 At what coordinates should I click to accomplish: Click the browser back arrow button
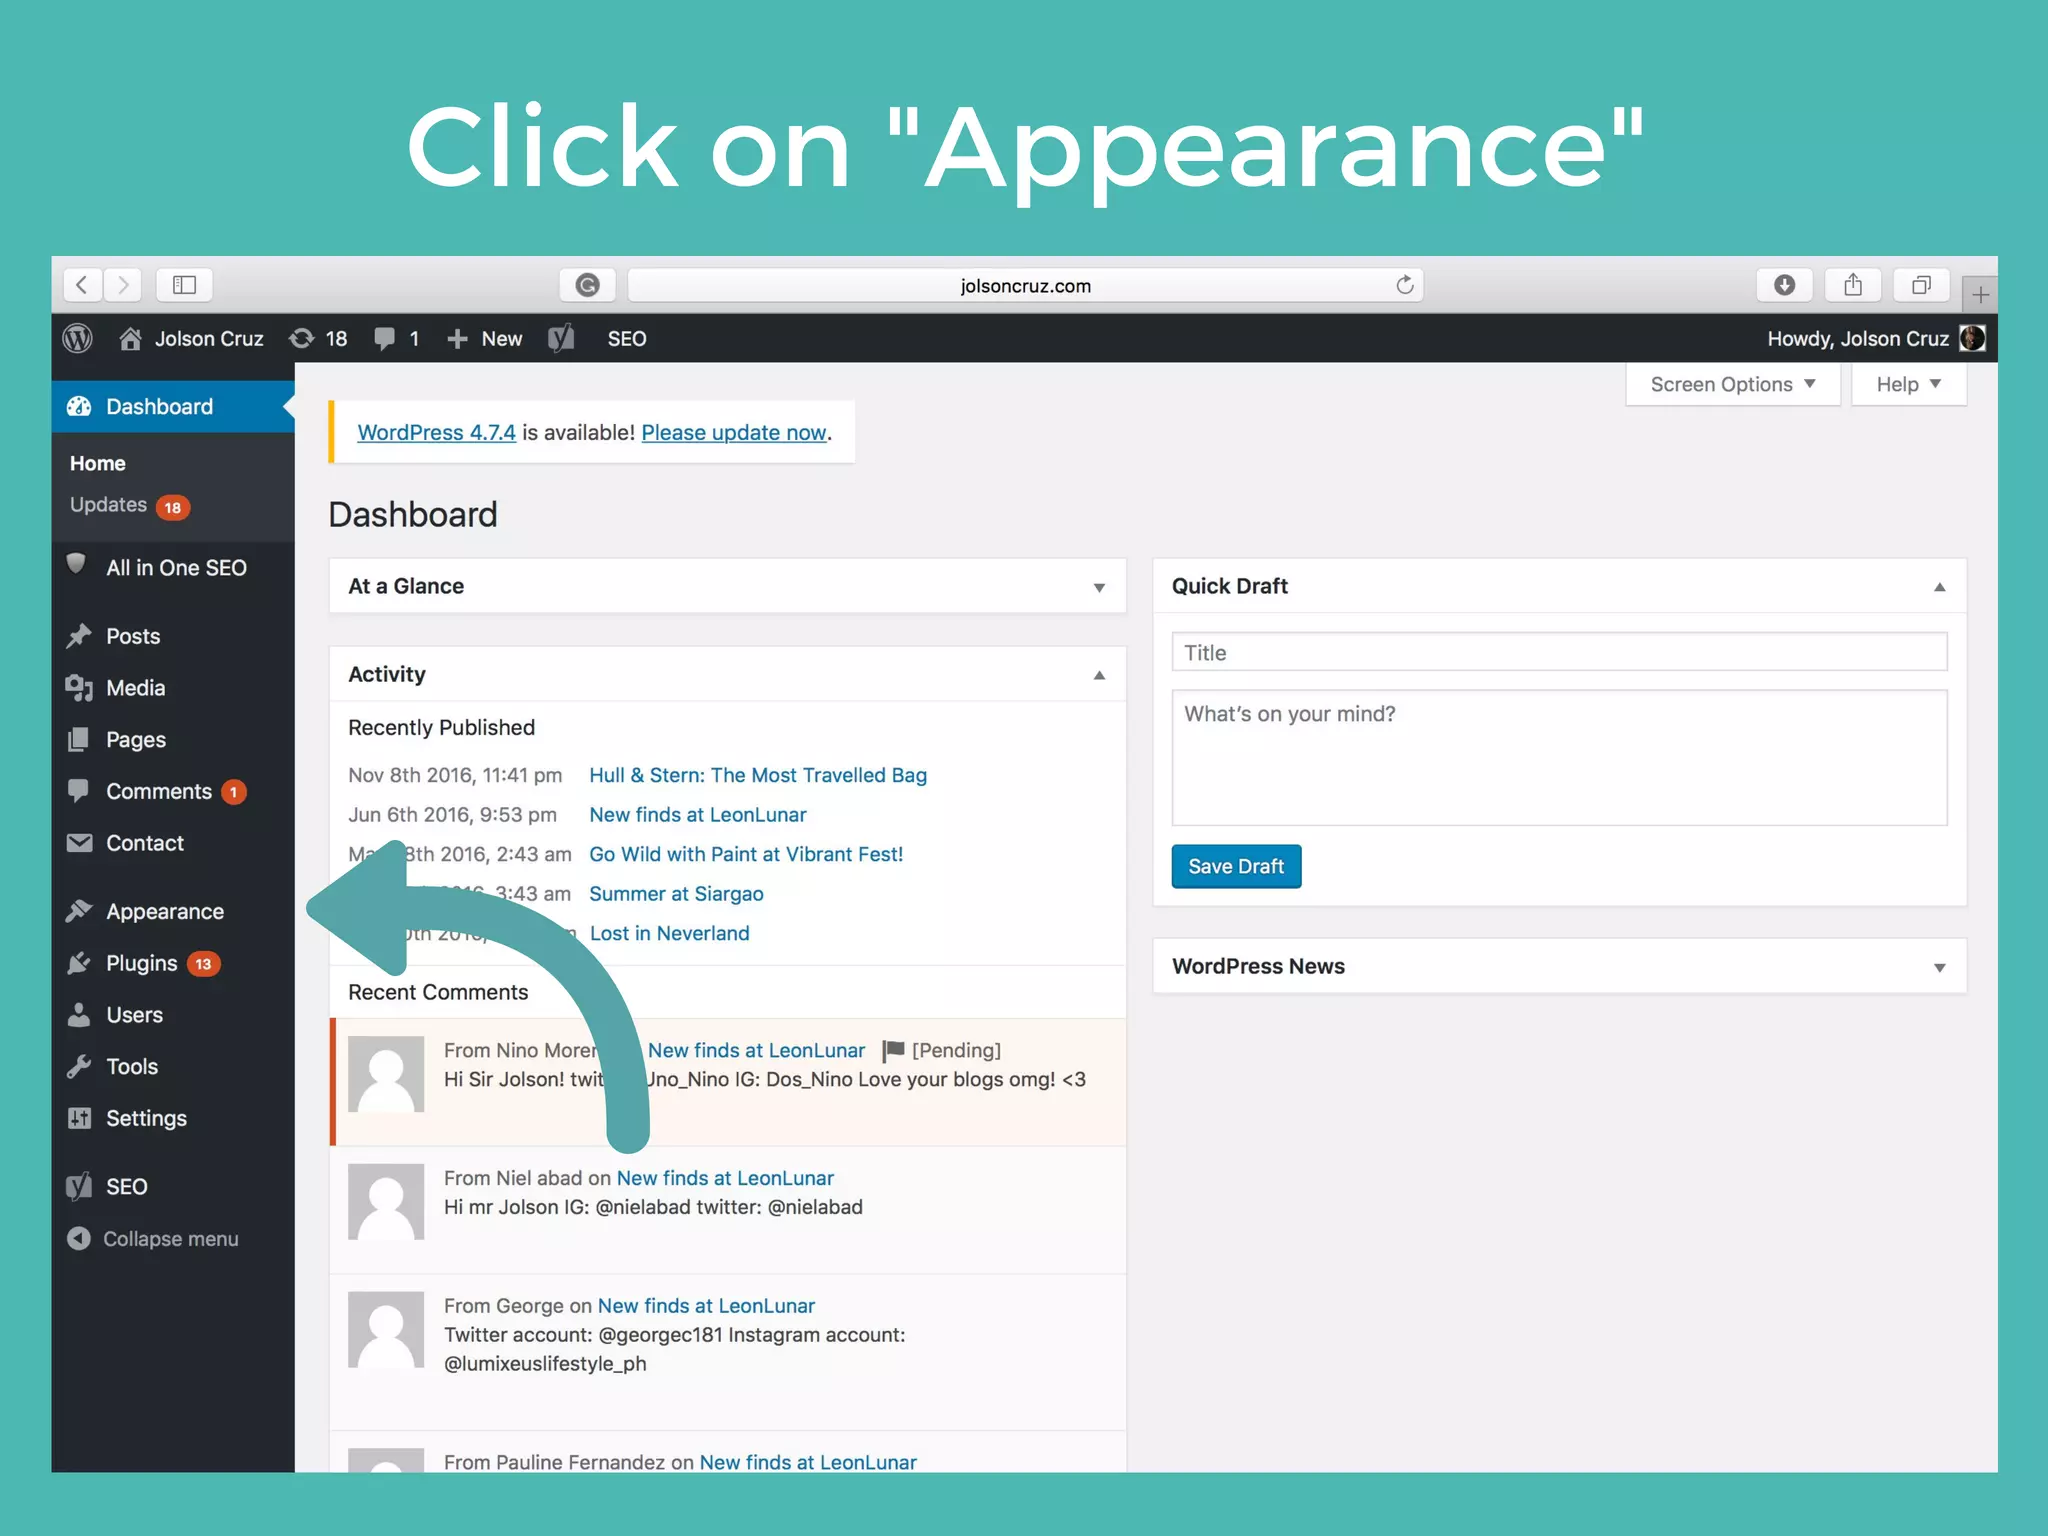(x=83, y=285)
